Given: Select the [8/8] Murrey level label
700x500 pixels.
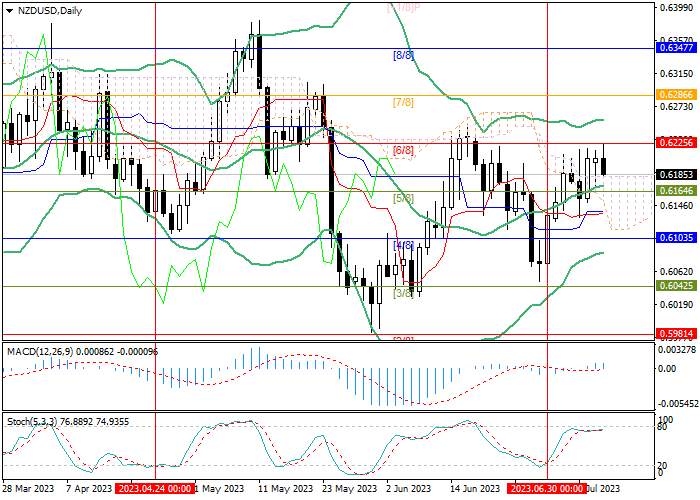Looking at the screenshot, I should (403, 55).
